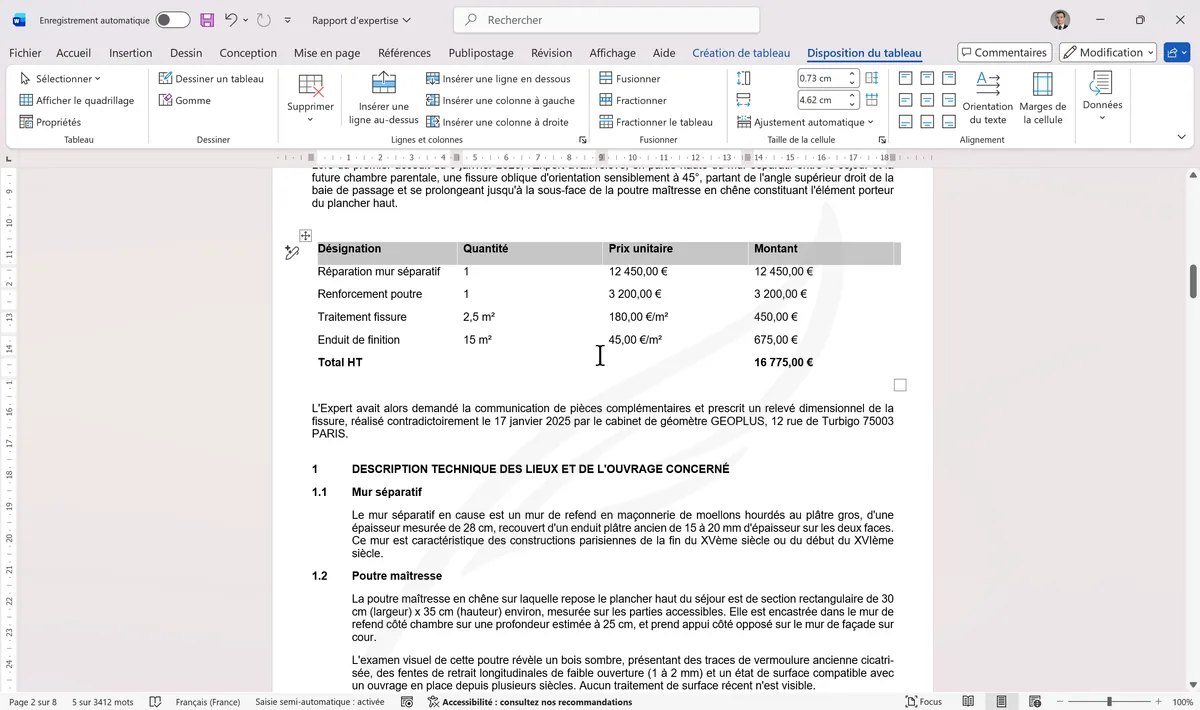This screenshot has height=710, width=1200.
Task: Enable center-left cell alignment
Action: (904, 99)
